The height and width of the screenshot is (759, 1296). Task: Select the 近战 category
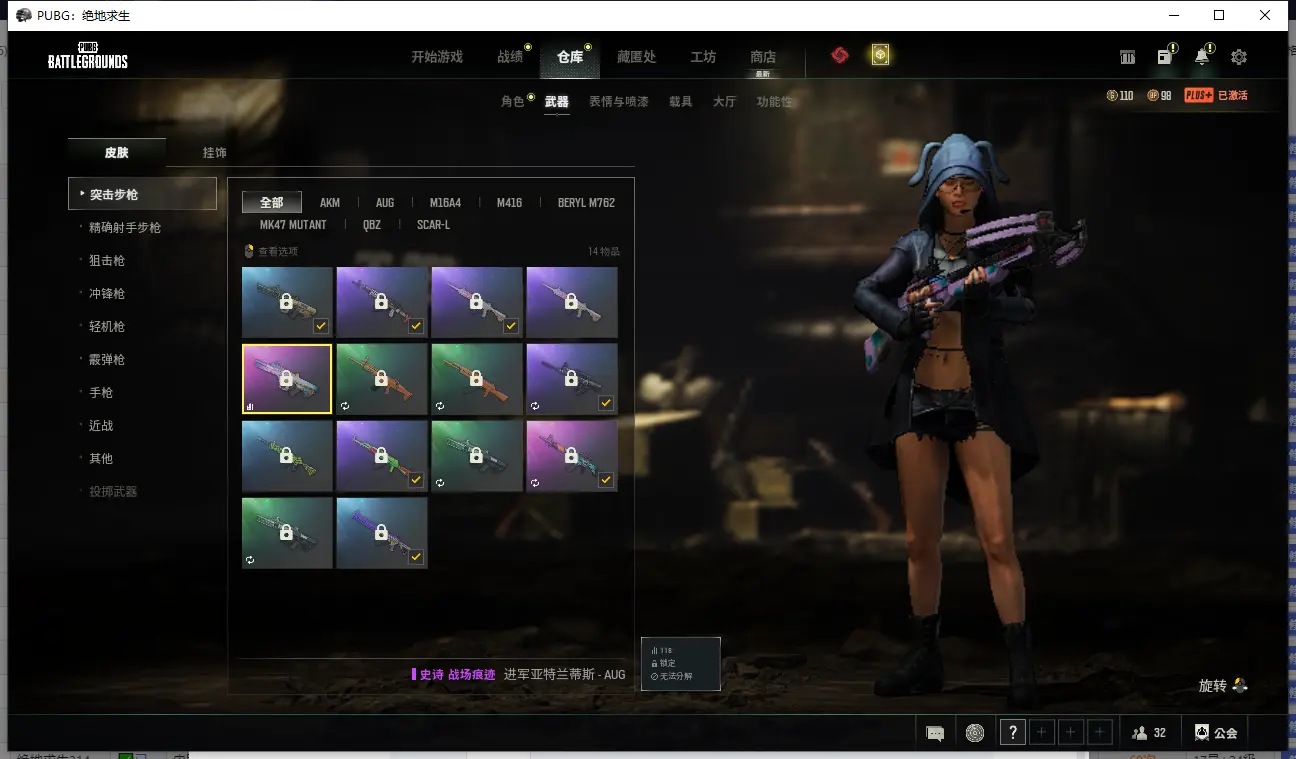pos(101,426)
